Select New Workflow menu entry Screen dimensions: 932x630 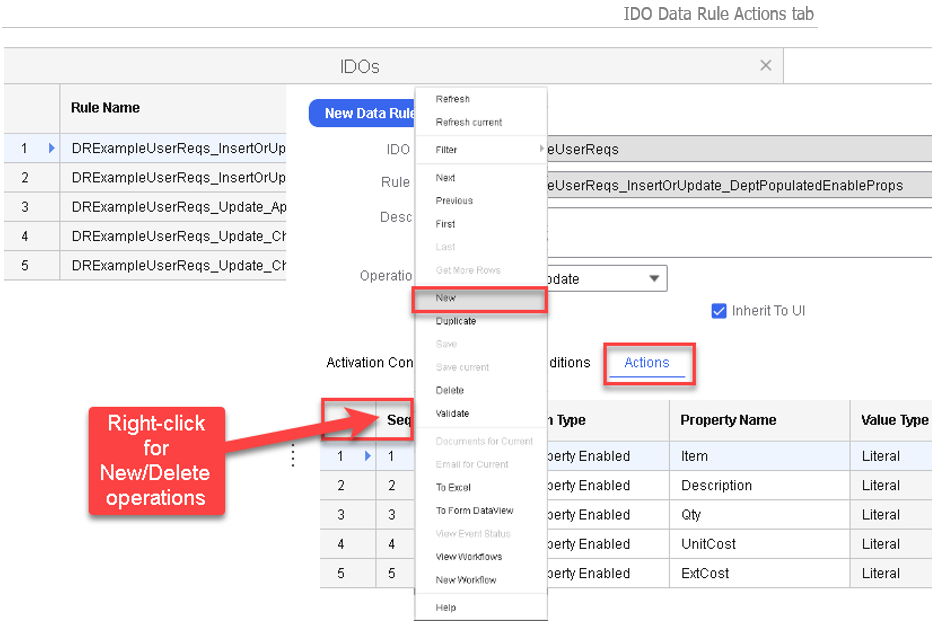(465, 580)
